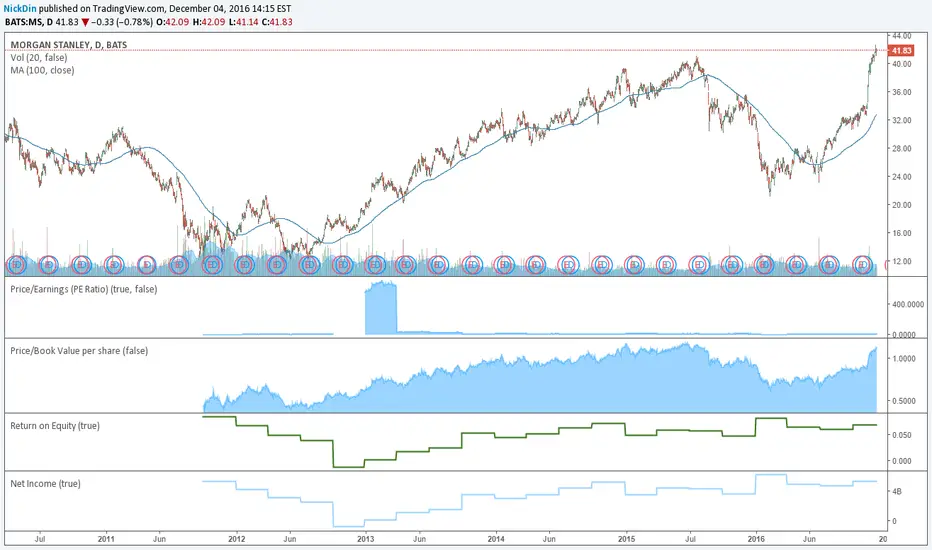Click the 12.00 price axis label
The image size is (932, 550).
pos(902,261)
